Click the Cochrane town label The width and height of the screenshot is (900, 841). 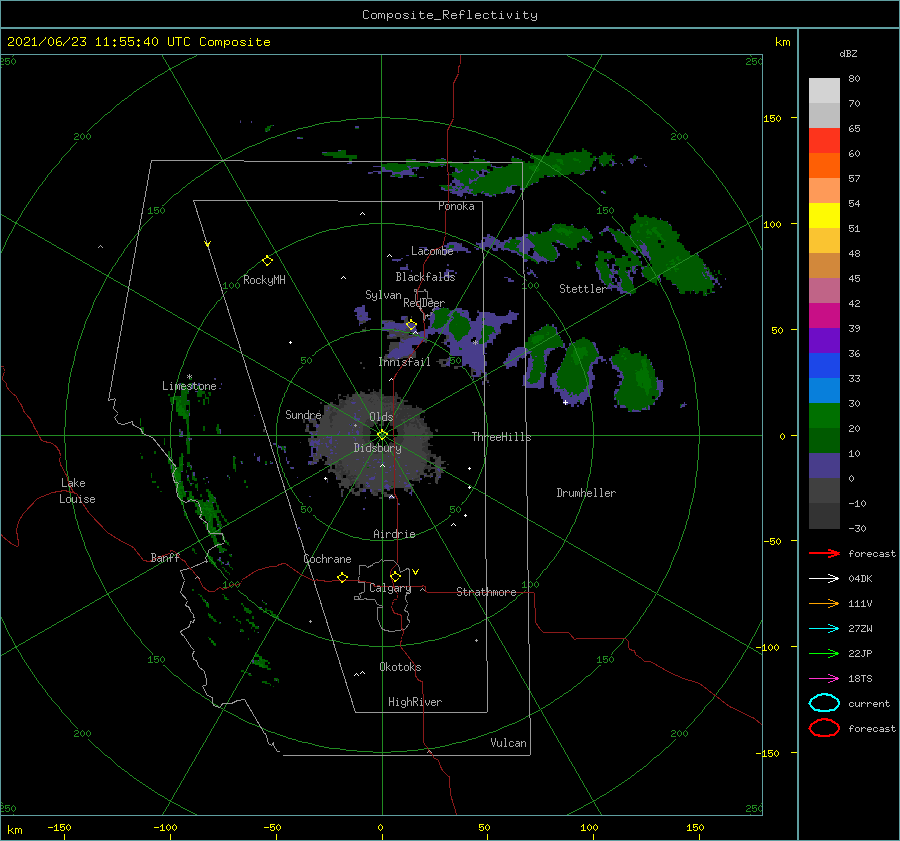327,559
